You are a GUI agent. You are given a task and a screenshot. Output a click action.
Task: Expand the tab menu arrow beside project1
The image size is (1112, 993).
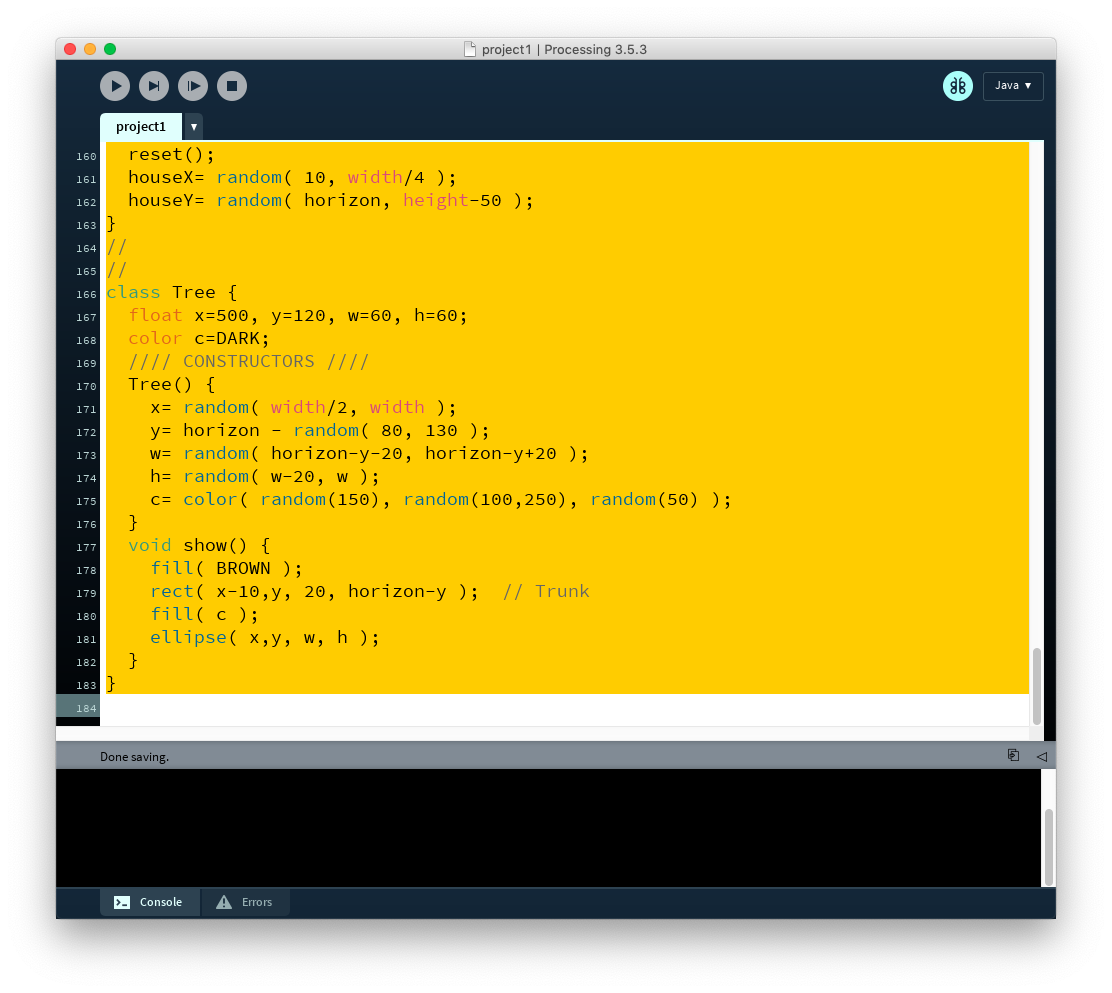pos(193,127)
